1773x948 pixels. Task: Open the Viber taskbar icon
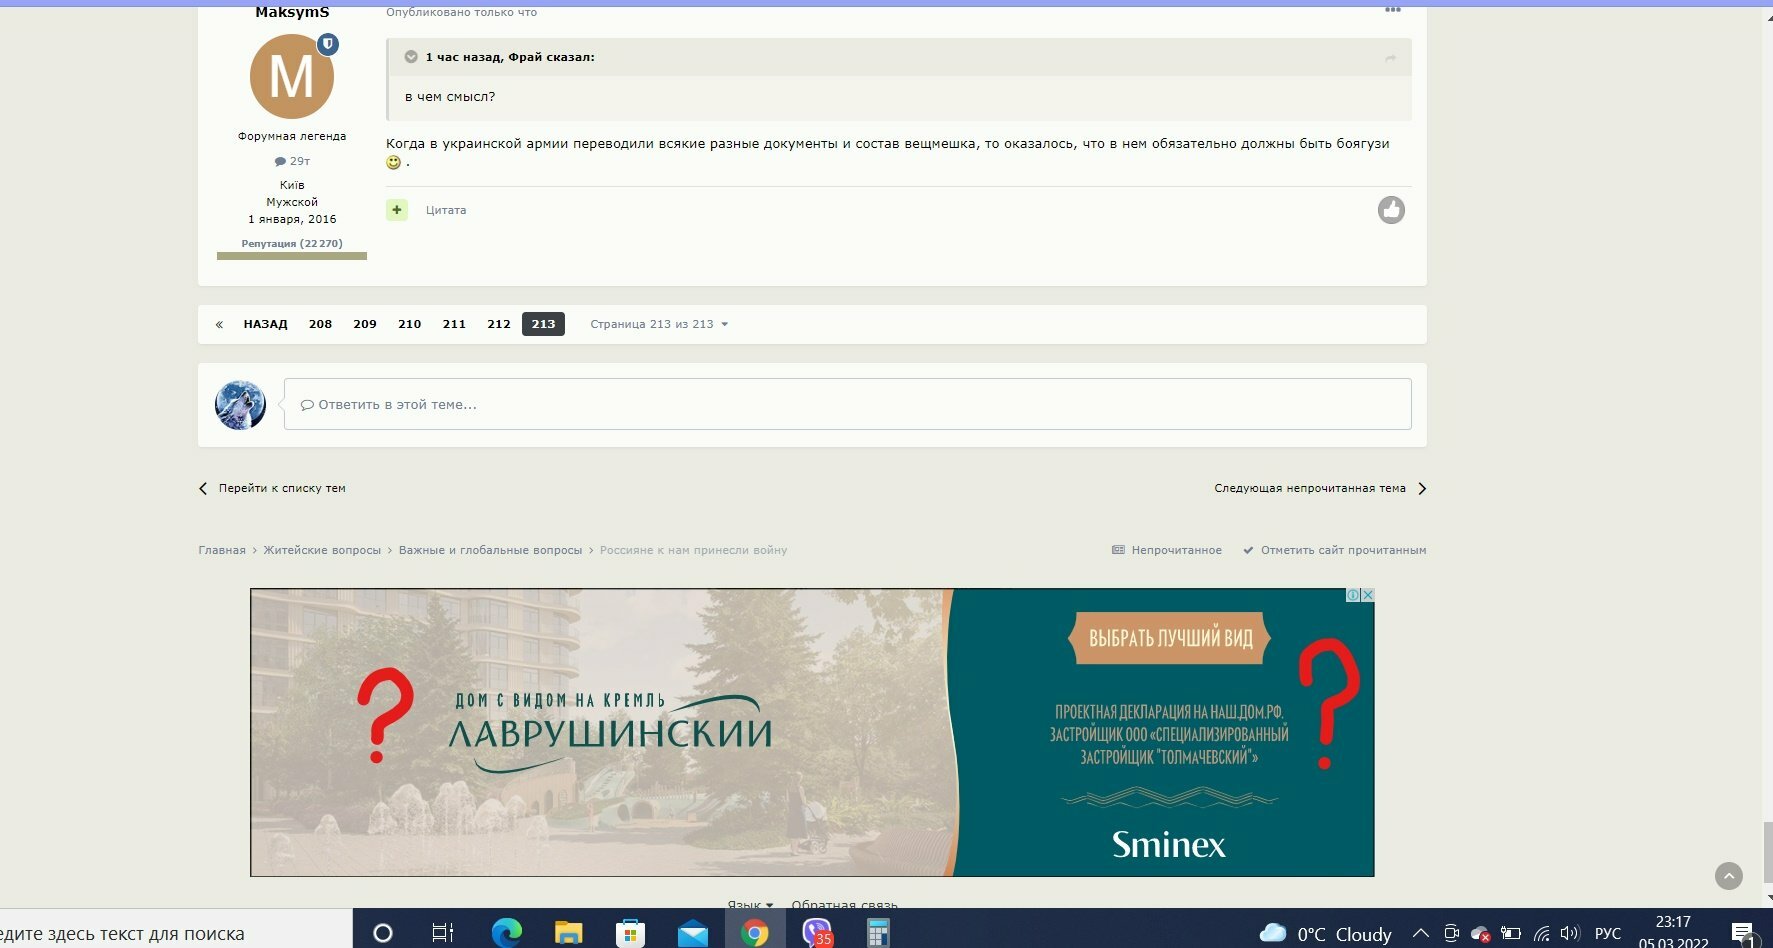point(817,933)
